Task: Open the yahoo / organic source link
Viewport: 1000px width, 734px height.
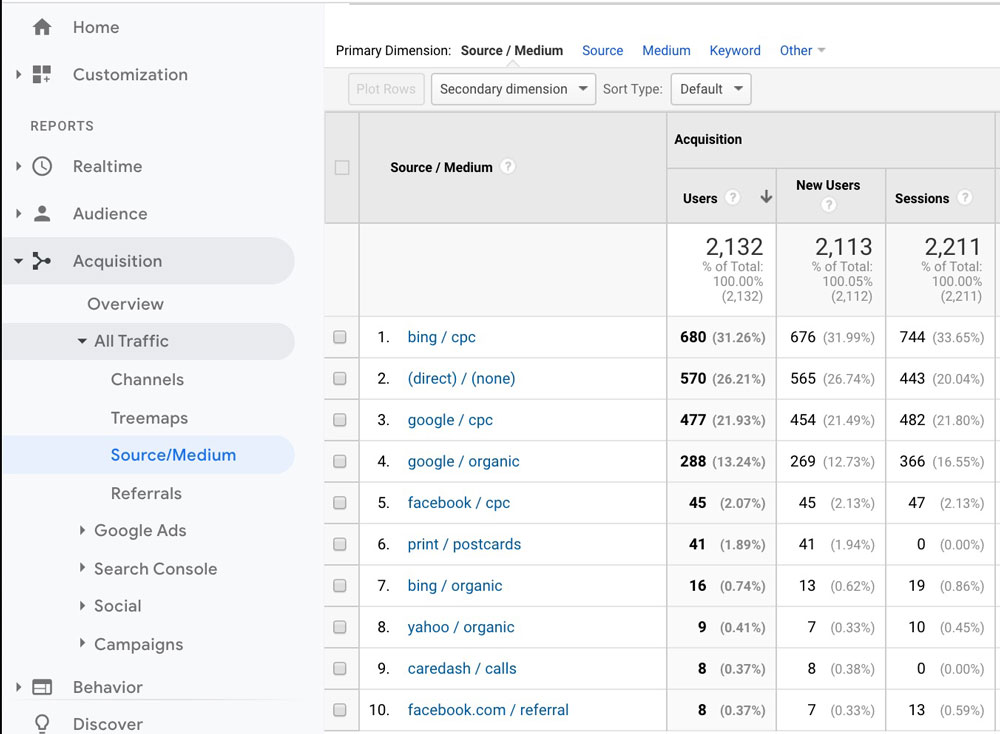Action: 461,627
